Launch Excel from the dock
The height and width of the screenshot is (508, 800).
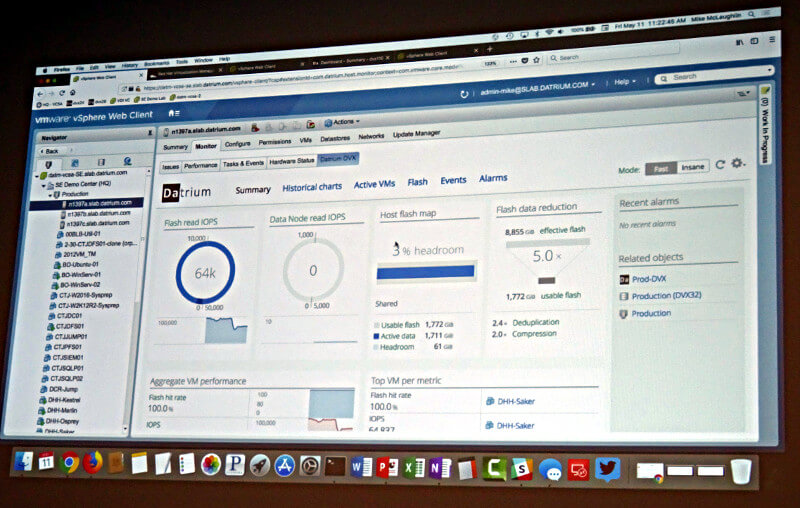(413, 468)
